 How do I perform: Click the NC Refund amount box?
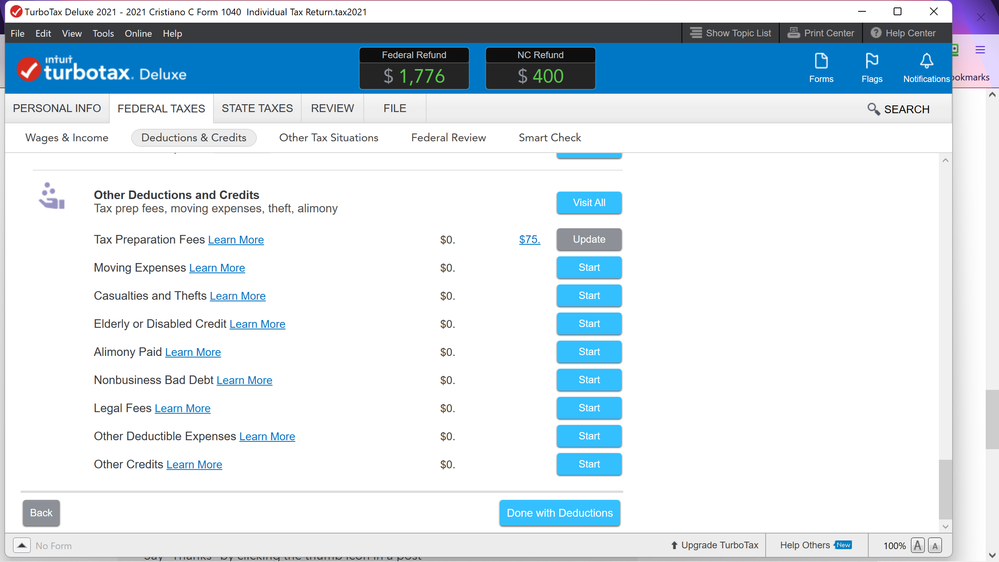click(540, 69)
